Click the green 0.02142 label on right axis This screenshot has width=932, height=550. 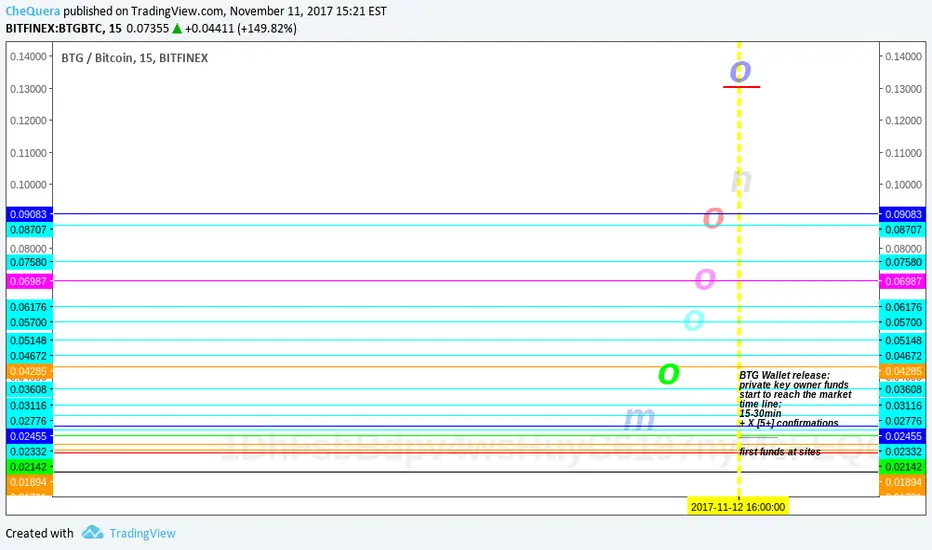903,467
